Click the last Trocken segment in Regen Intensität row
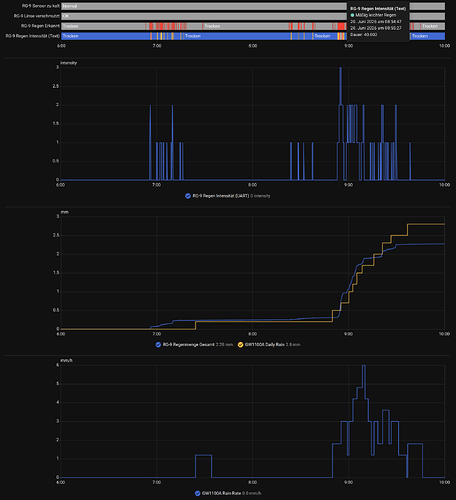The width and height of the screenshot is (456, 500). (428, 36)
